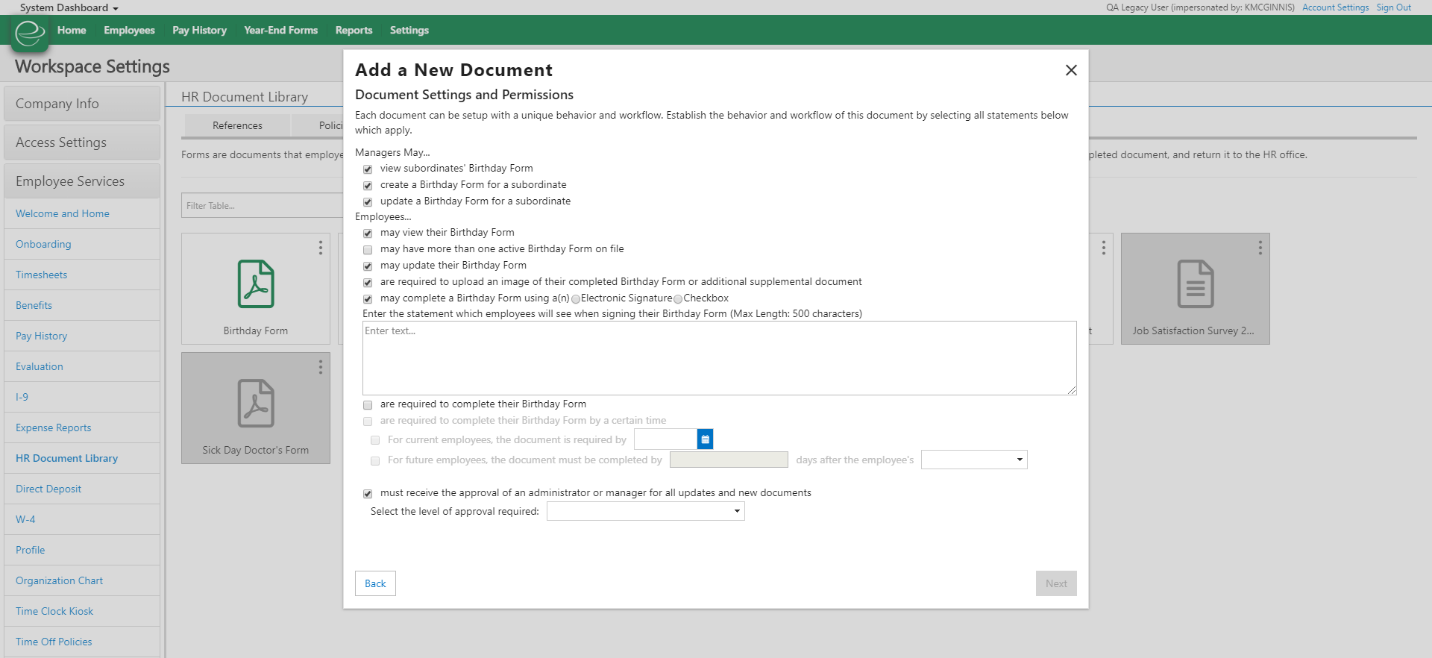Open the Employees menu
The height and width of the screenshot is (658, 1432).
[x=129, y=30]
